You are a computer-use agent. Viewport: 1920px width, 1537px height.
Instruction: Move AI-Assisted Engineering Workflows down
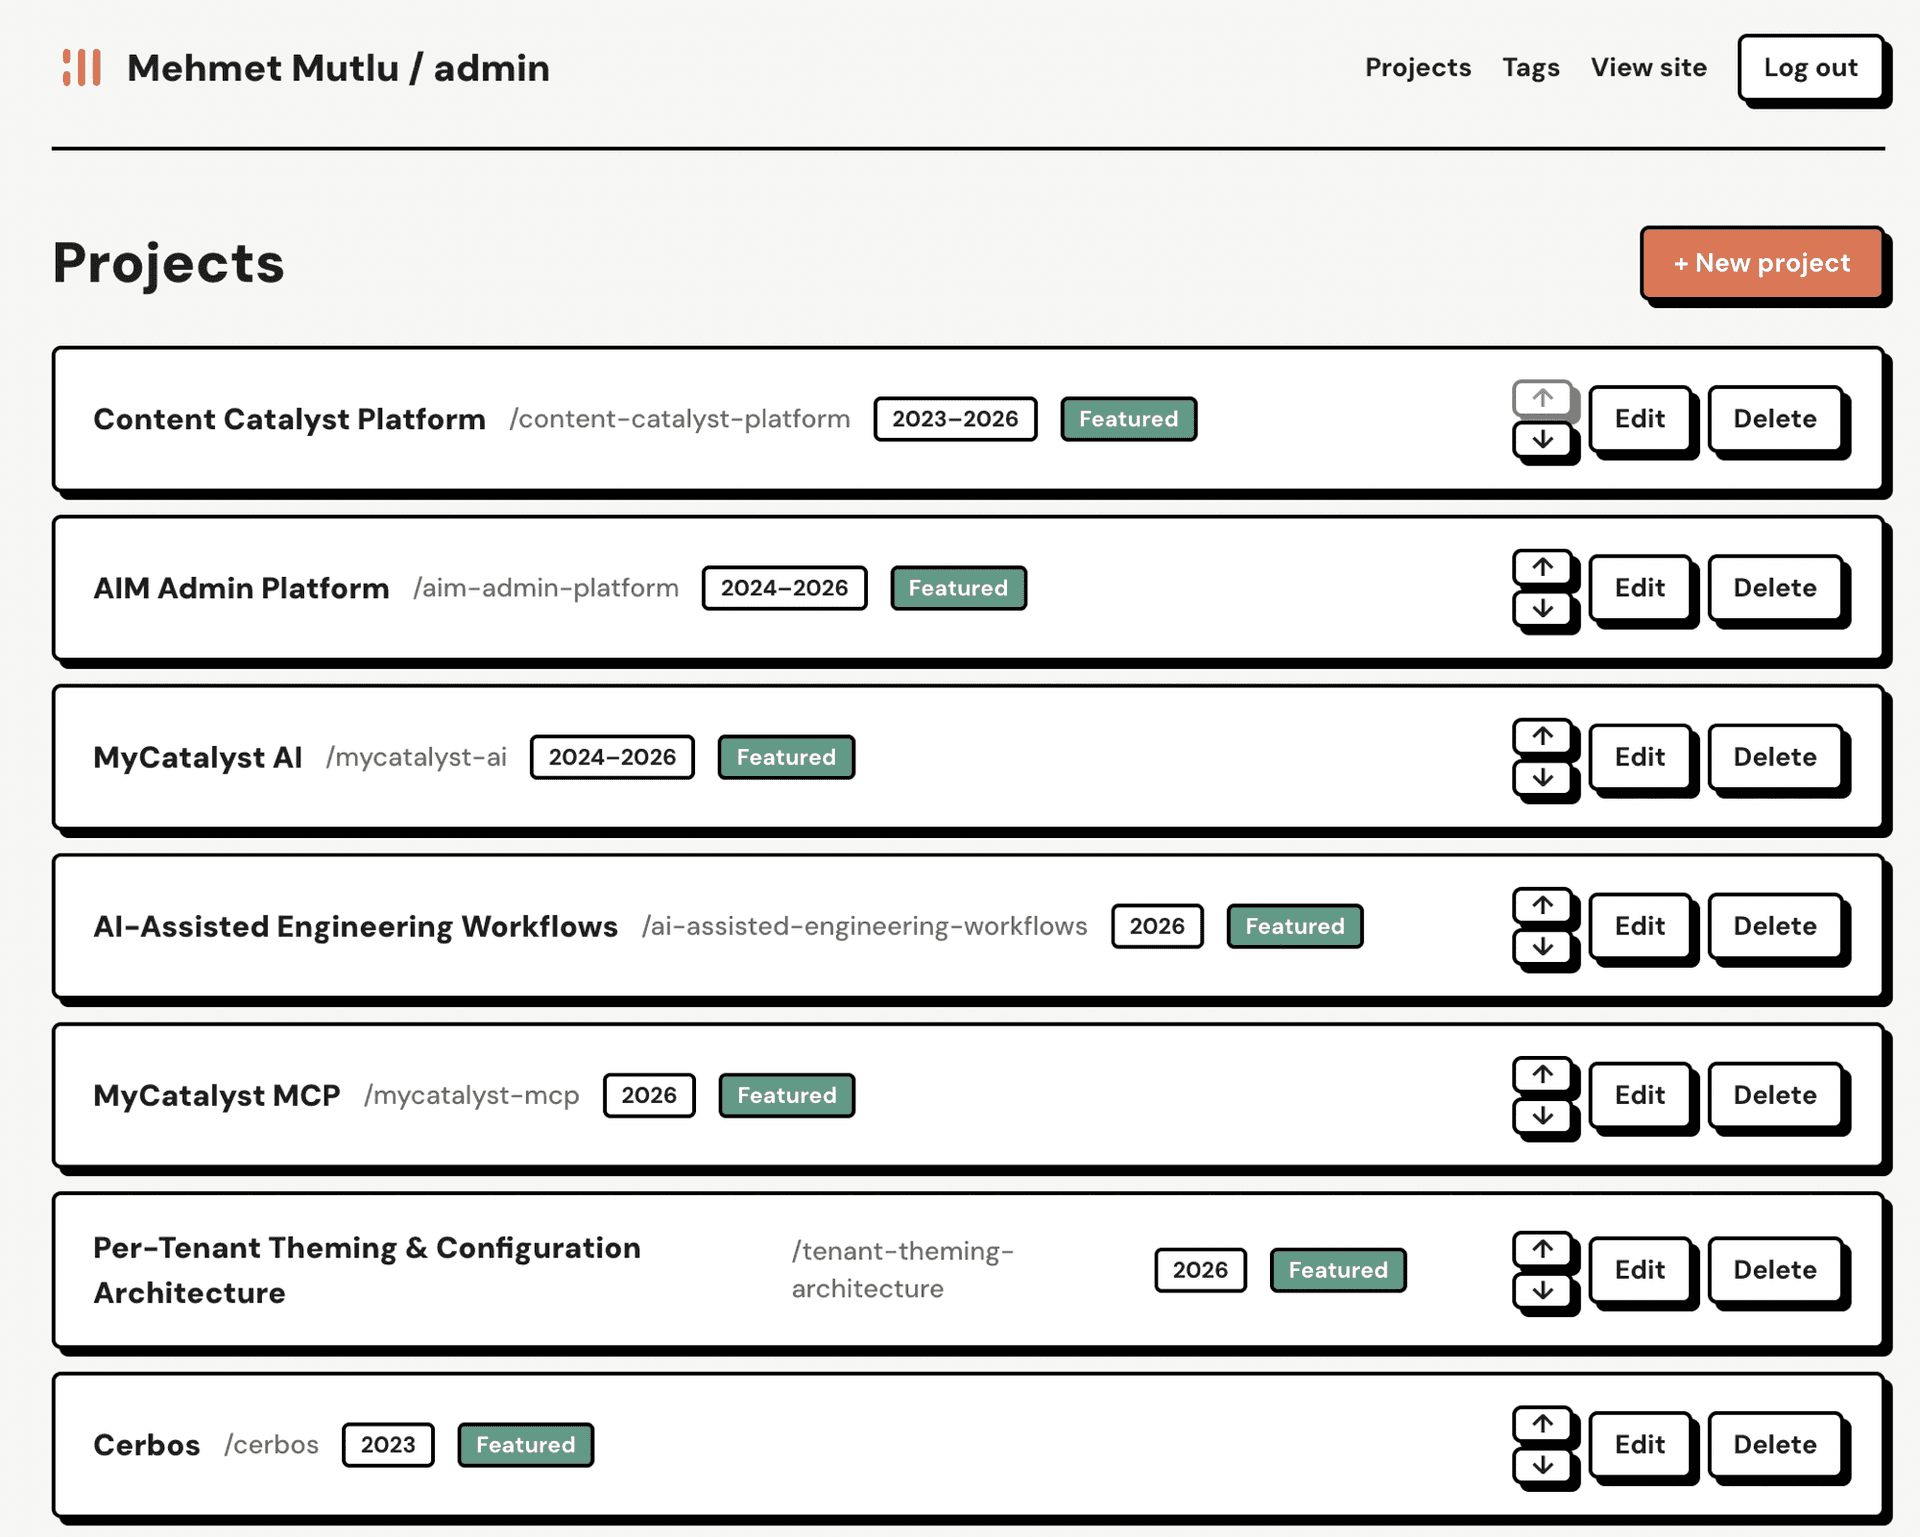point(1543,946)
